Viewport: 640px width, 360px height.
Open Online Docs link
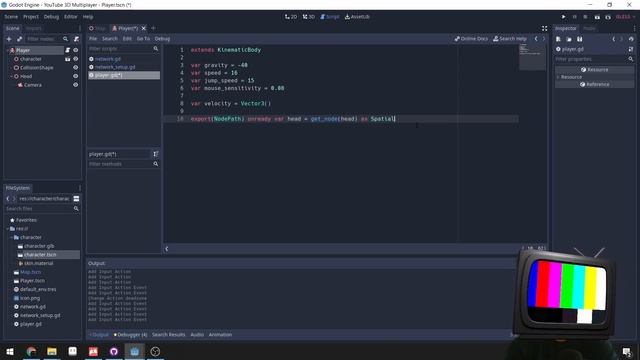click(471, 39)
